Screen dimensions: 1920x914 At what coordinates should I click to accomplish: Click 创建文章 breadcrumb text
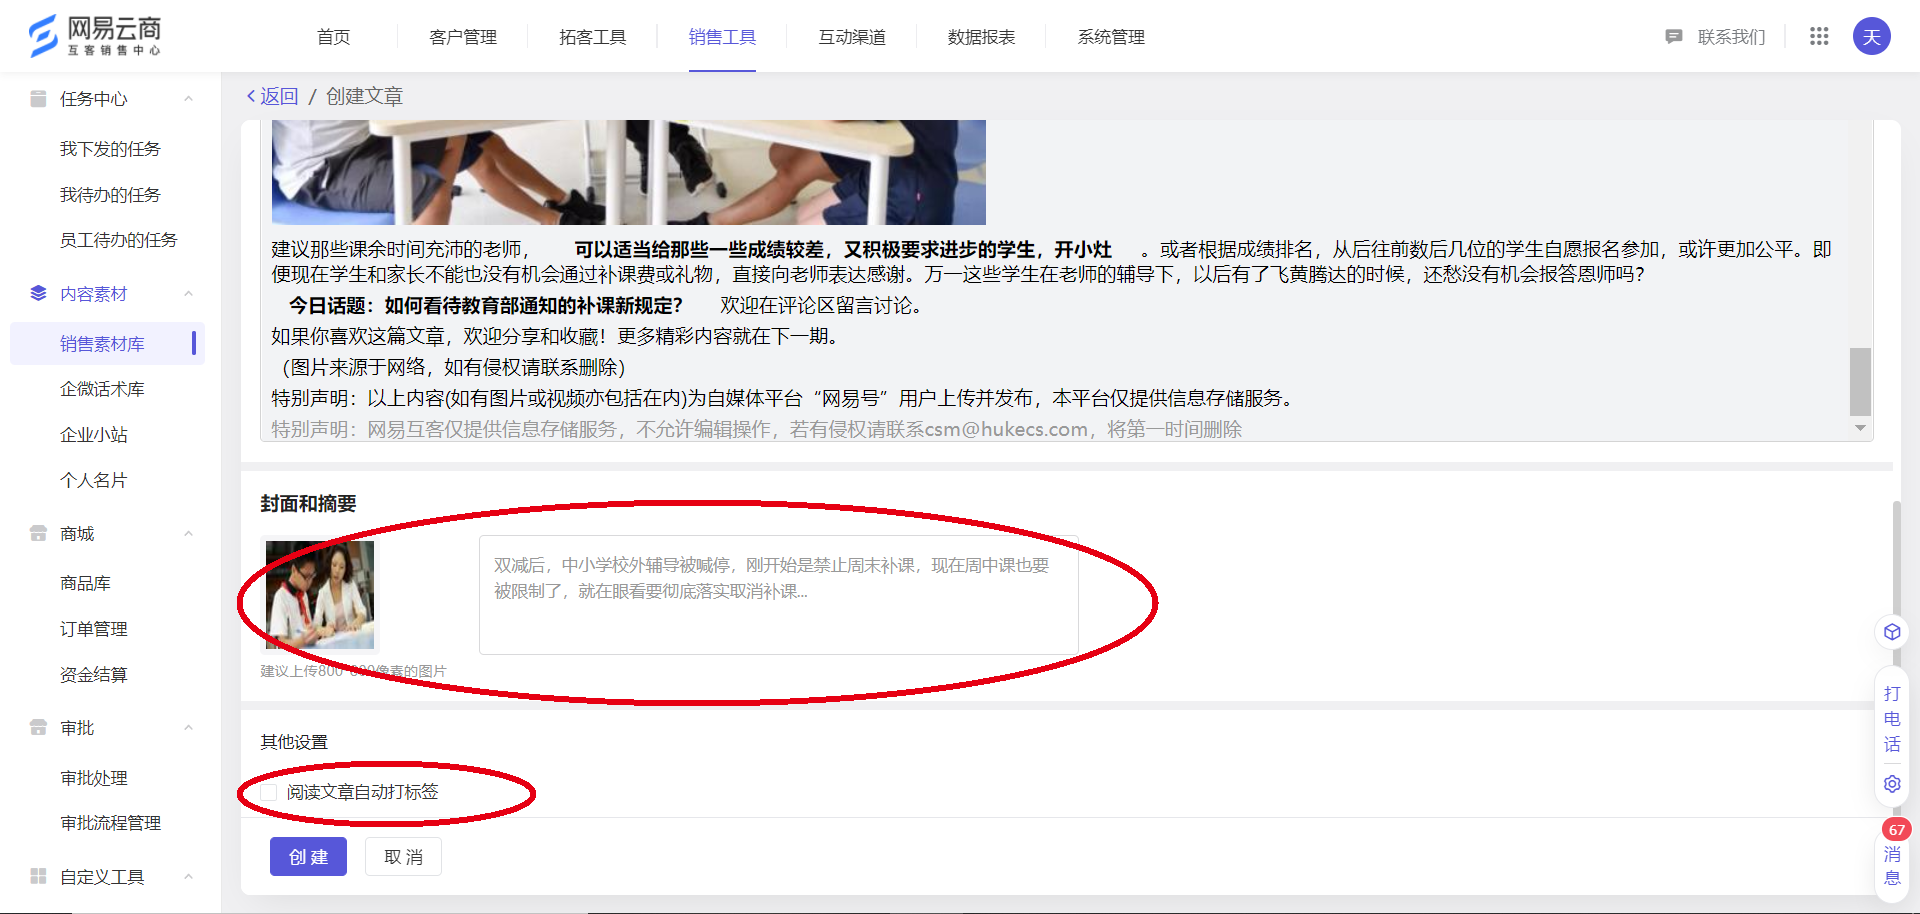tap(364, 96)
